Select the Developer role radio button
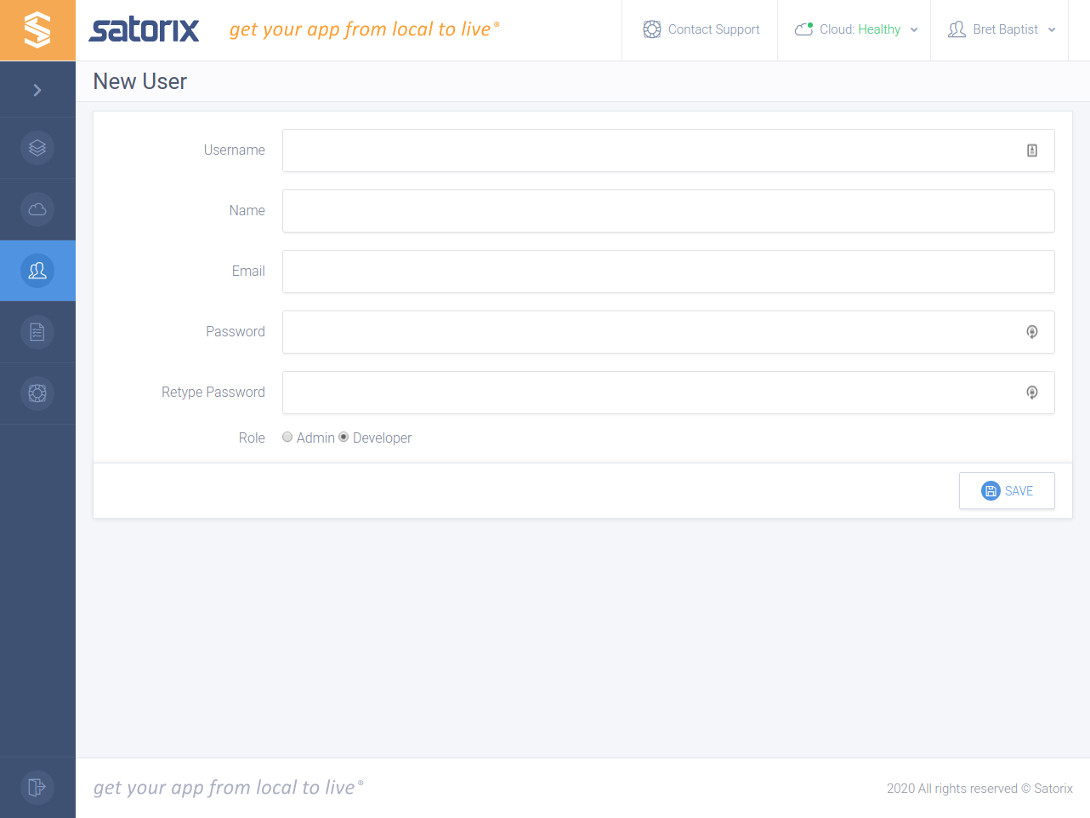This screenshot has width=1090, height=818. click(343, 437)
